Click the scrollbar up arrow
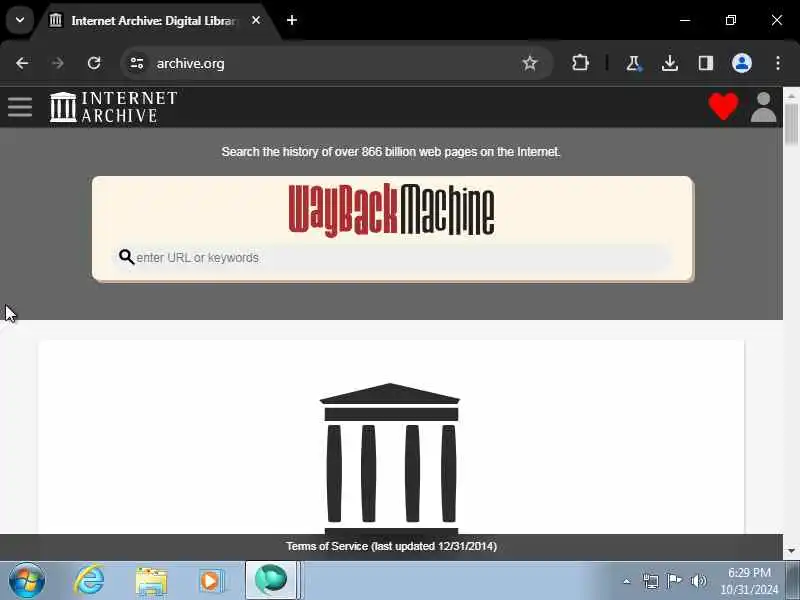This screenshot has width=800, height=600. (x=791, y=95)
